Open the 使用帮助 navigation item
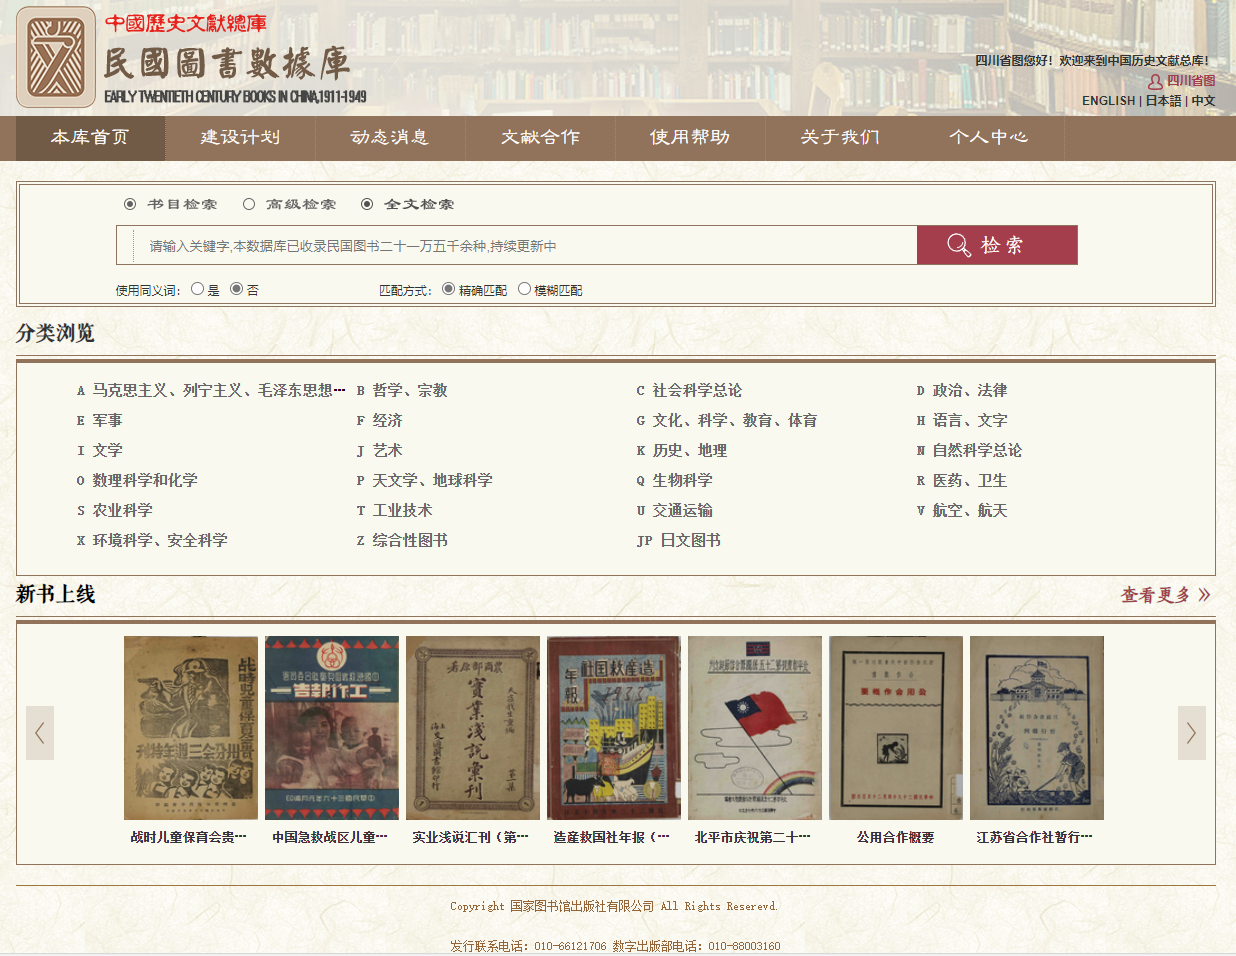Viewport: 1236px width, 956px height. click(689, 137)
